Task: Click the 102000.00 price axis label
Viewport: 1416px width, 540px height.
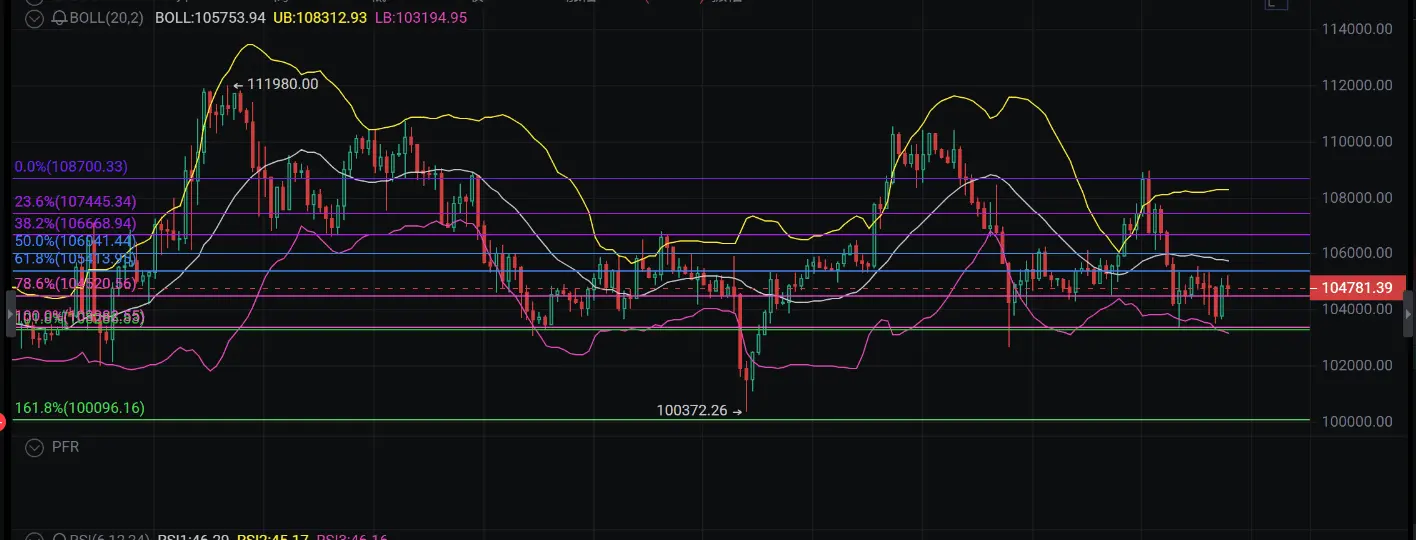Action: [x=1355, y=365]
